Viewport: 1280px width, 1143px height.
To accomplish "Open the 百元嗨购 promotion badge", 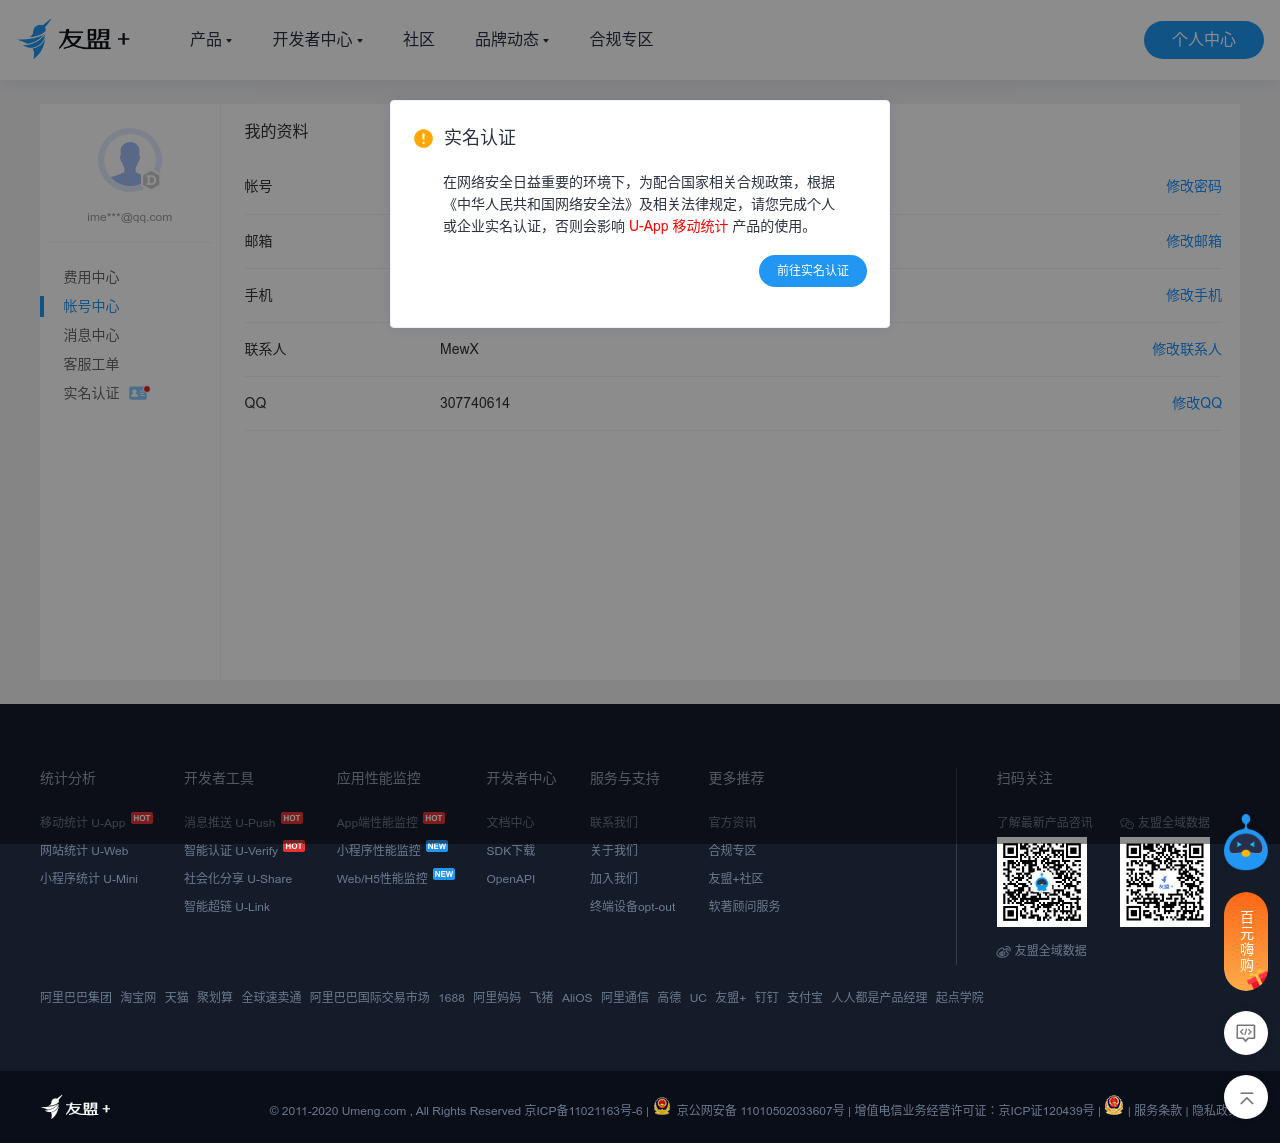I will click(x=1246, y=941).
